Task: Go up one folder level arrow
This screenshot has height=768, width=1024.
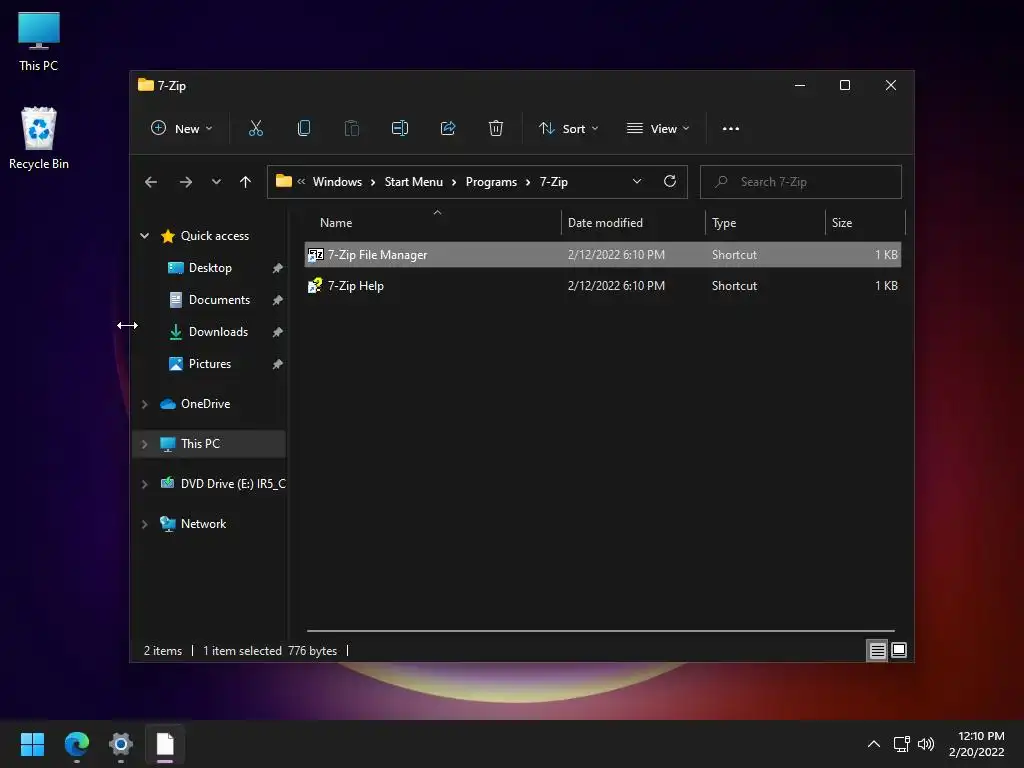Action: pyautogui.click(x=245, y=182)
